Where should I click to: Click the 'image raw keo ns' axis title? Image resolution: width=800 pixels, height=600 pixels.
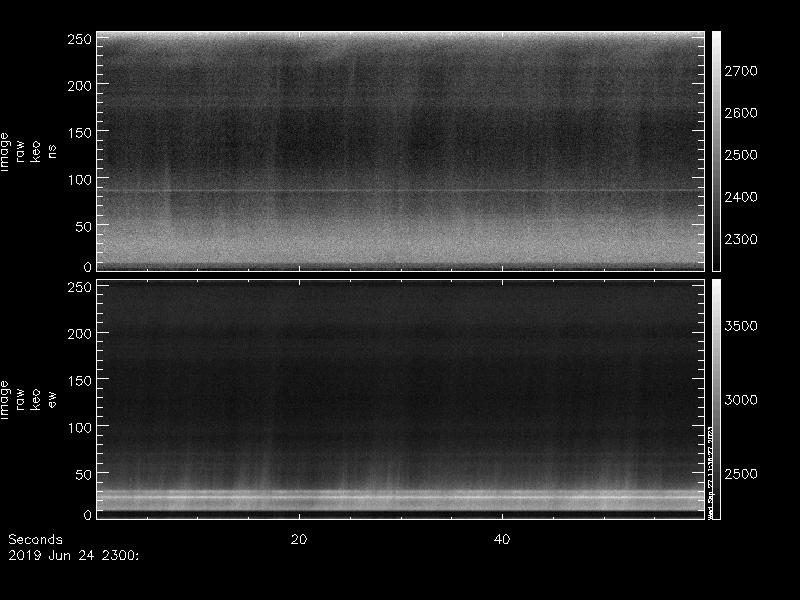(28, 152)
